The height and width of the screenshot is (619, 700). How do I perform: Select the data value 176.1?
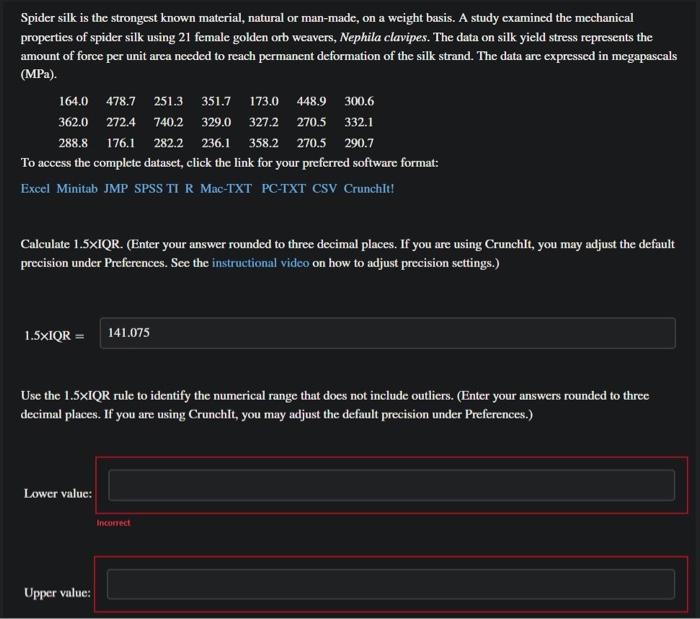(121, 143)
